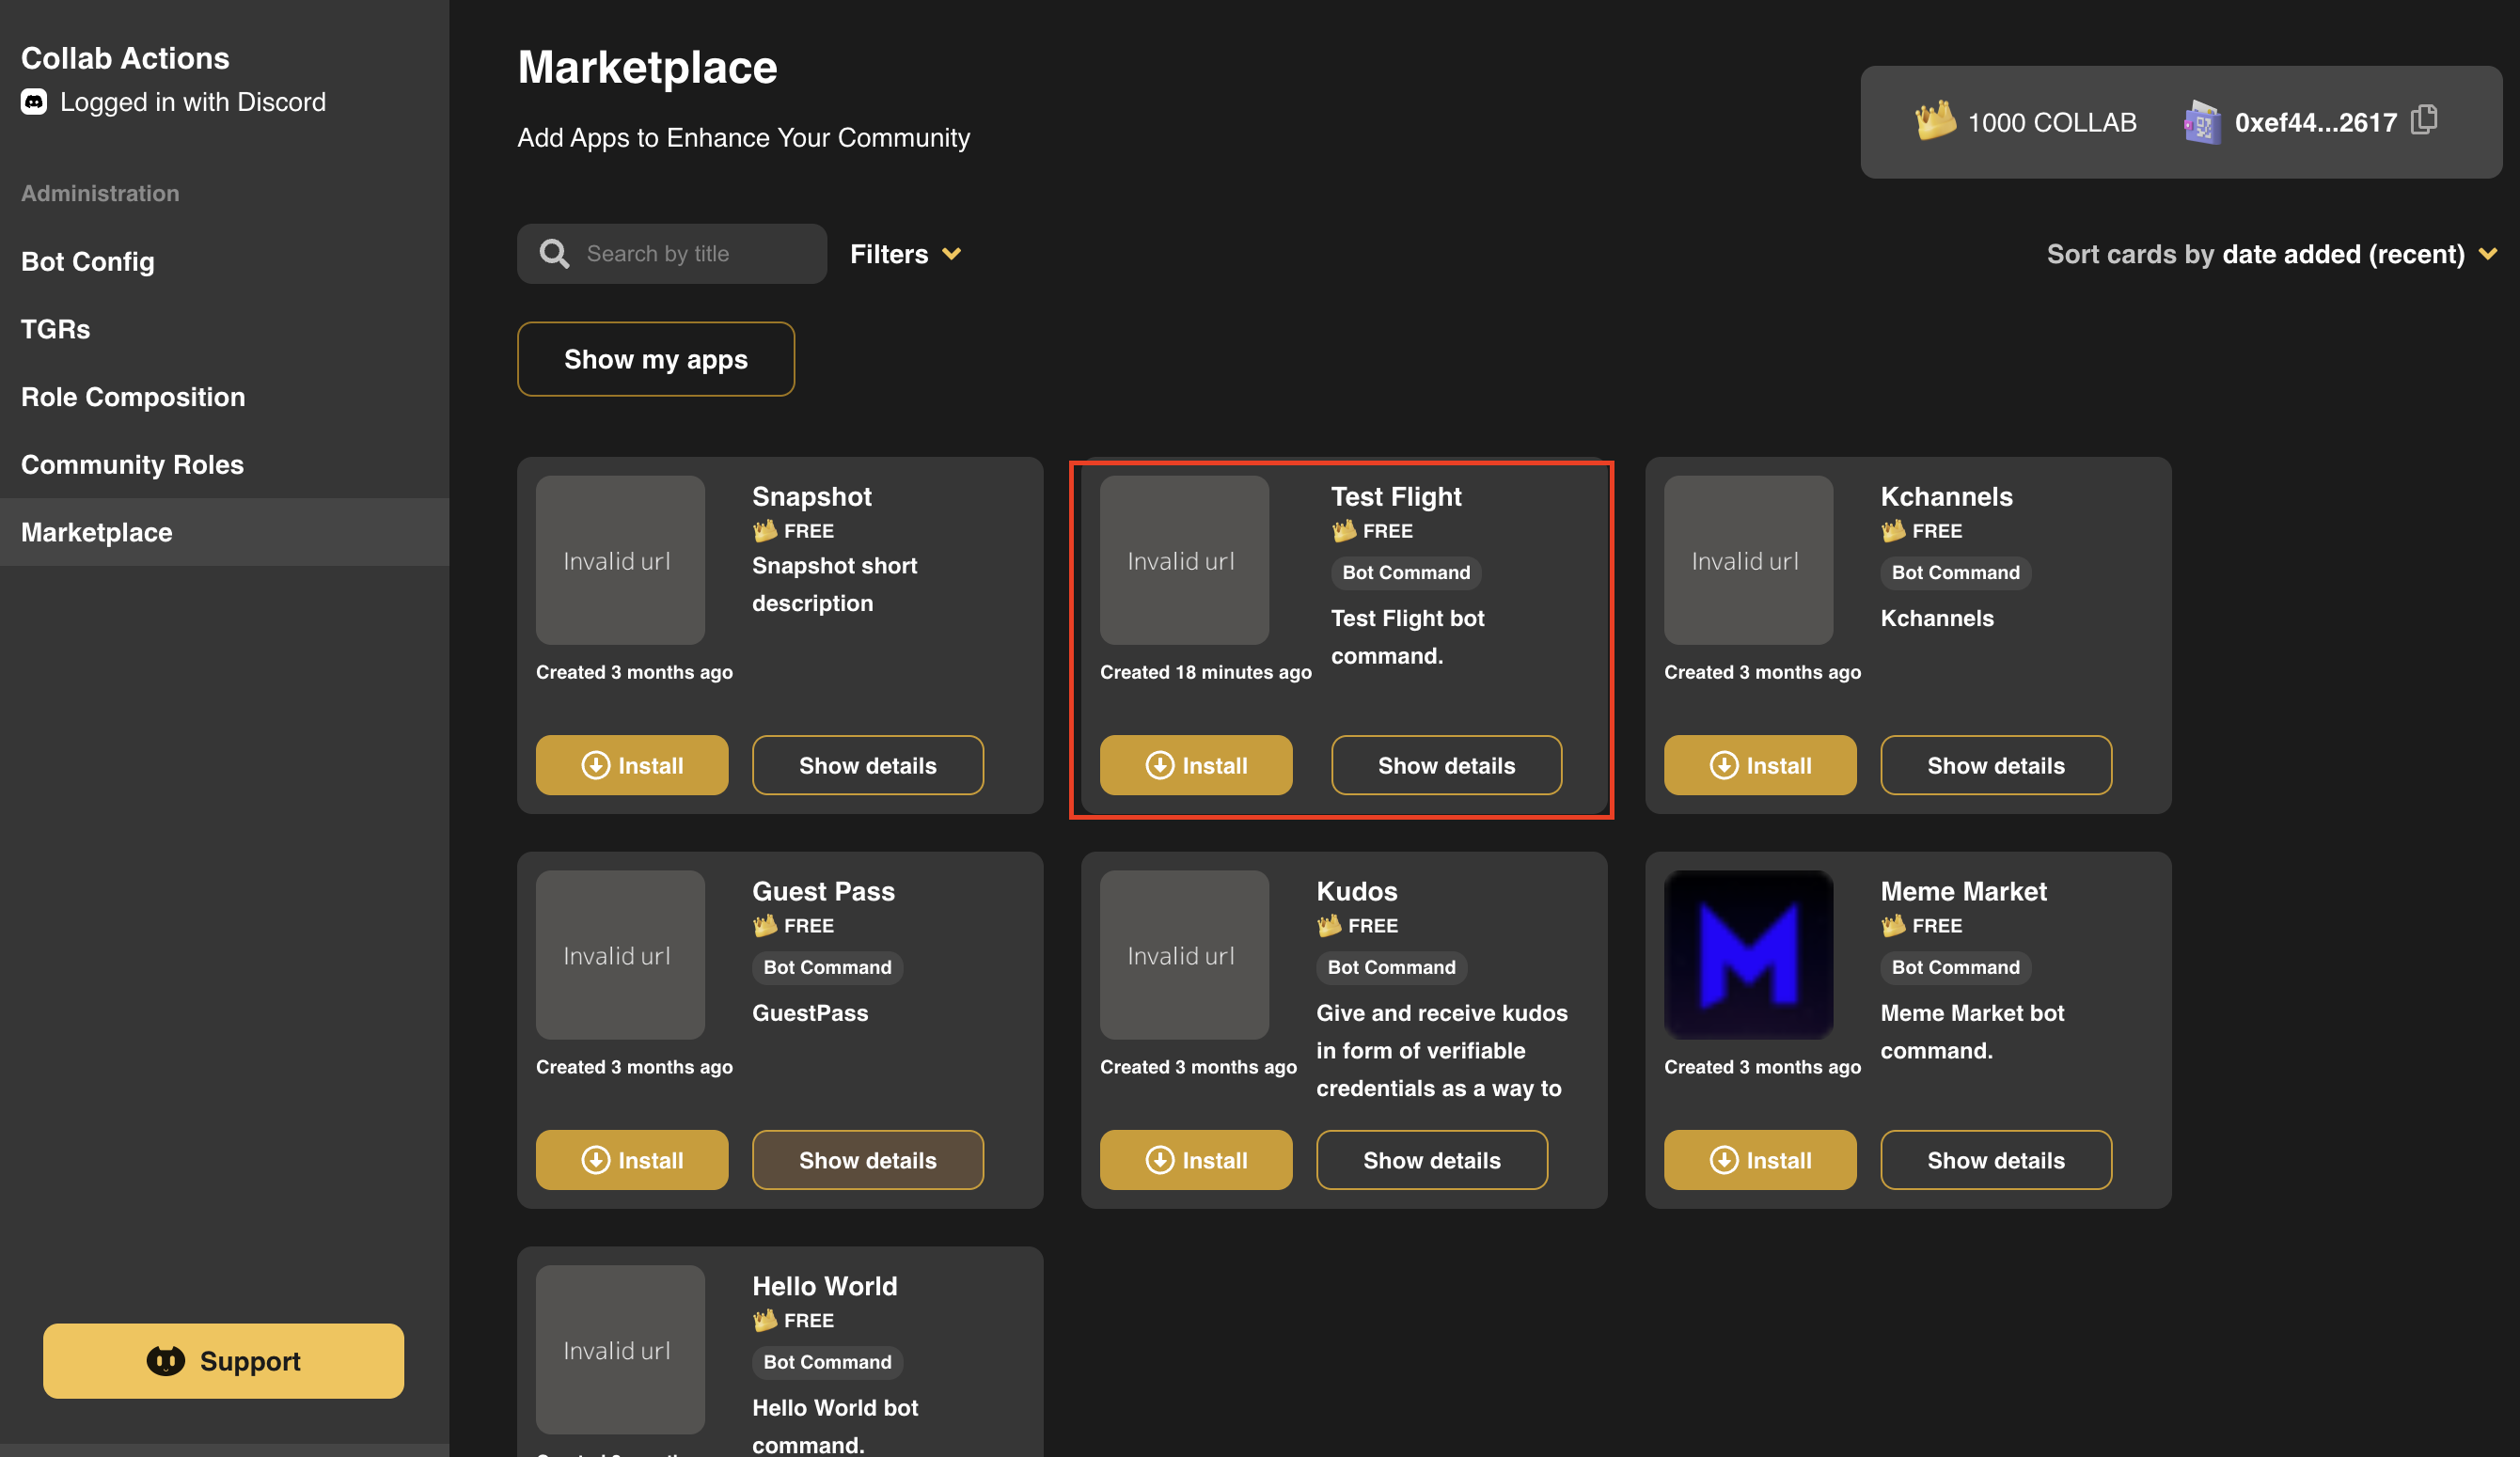Click the Discord logo next to login status

click(34, 102)
